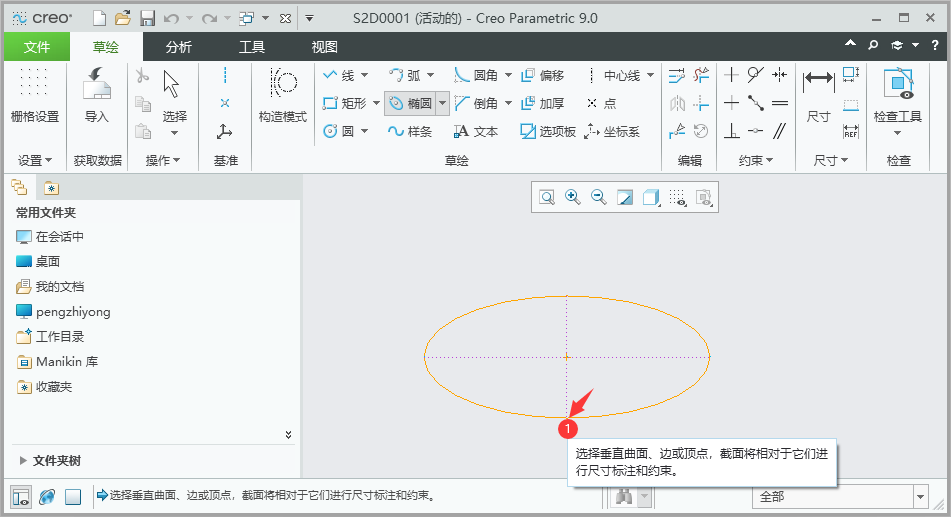The image size is (951, 517).
Task: Open Manikin 库 folder
Action: (58, 362)
